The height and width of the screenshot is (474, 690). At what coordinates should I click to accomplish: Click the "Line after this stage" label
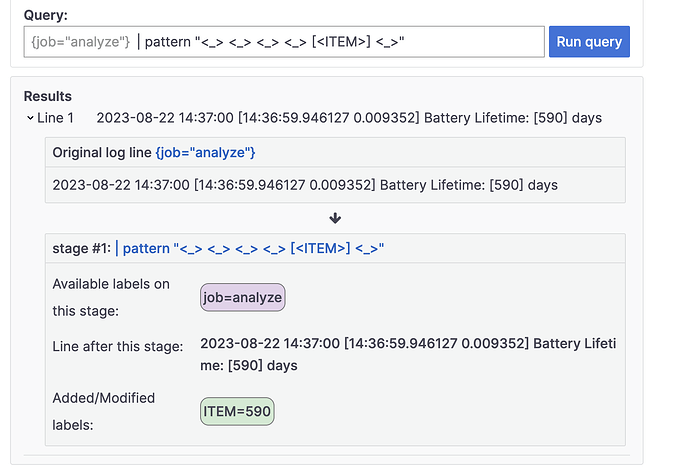(117, 346)
